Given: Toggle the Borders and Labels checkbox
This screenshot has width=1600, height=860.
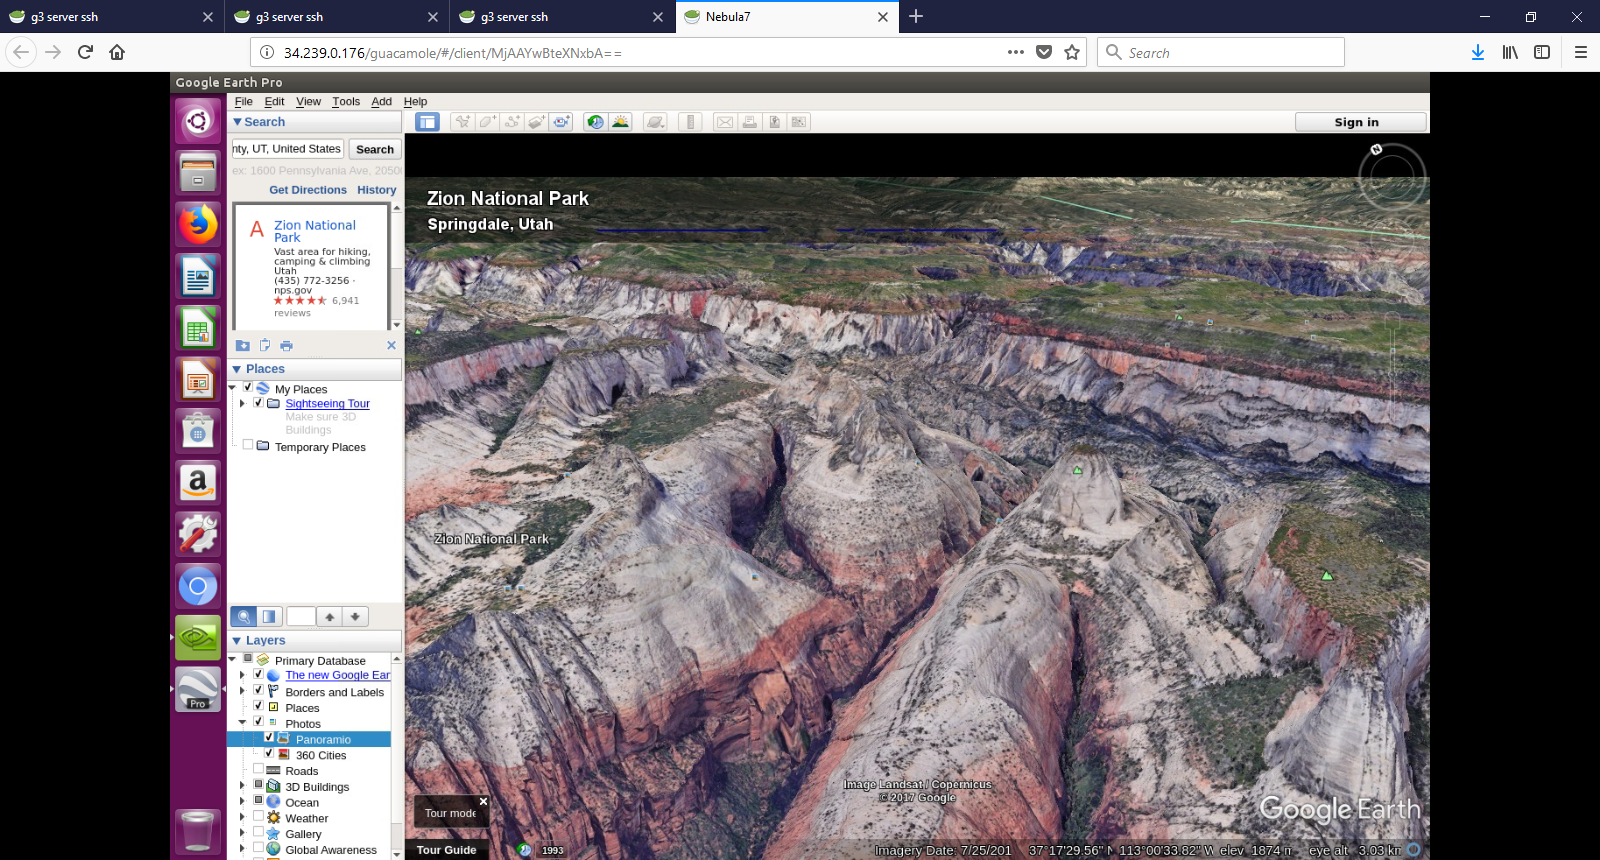Looking at the screenshot, I should click(258, 690).
